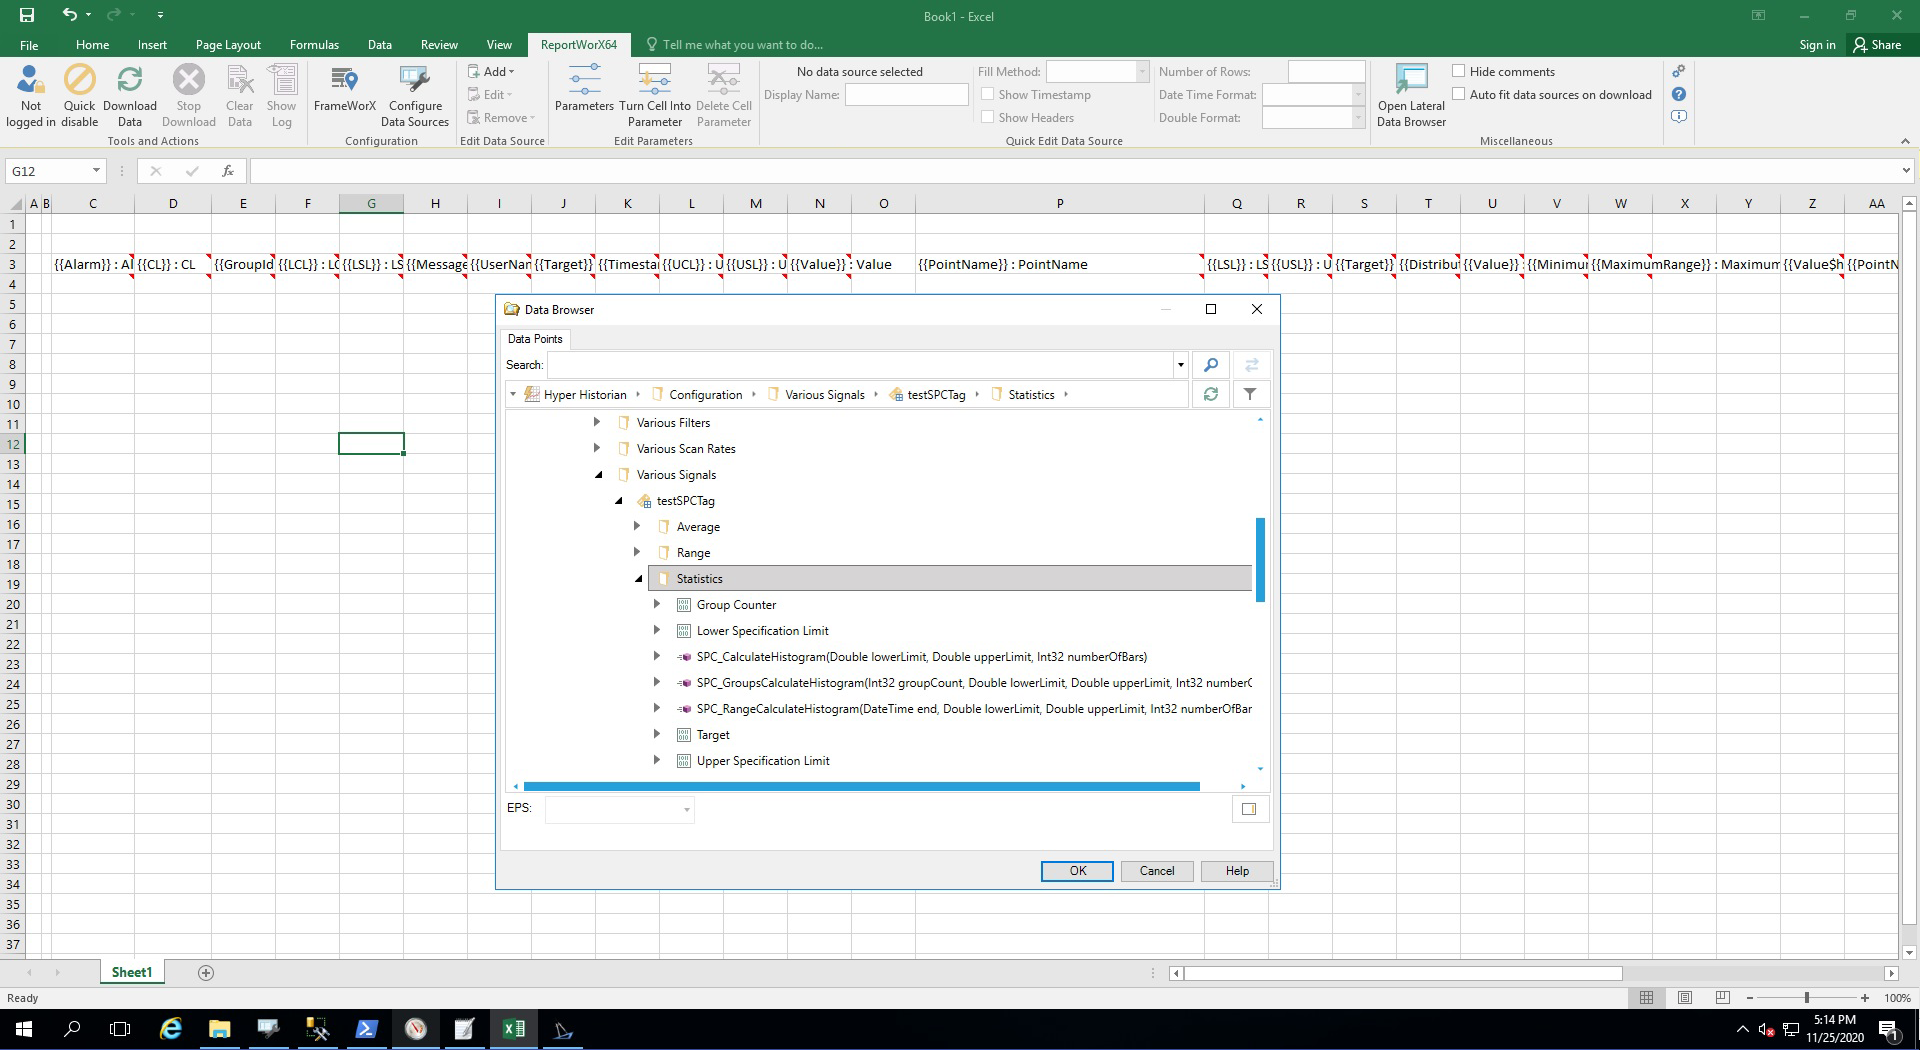Click the search magnifier in Data Browser
Viewport: 1920px width, 1050px height.
(1210, 365)
